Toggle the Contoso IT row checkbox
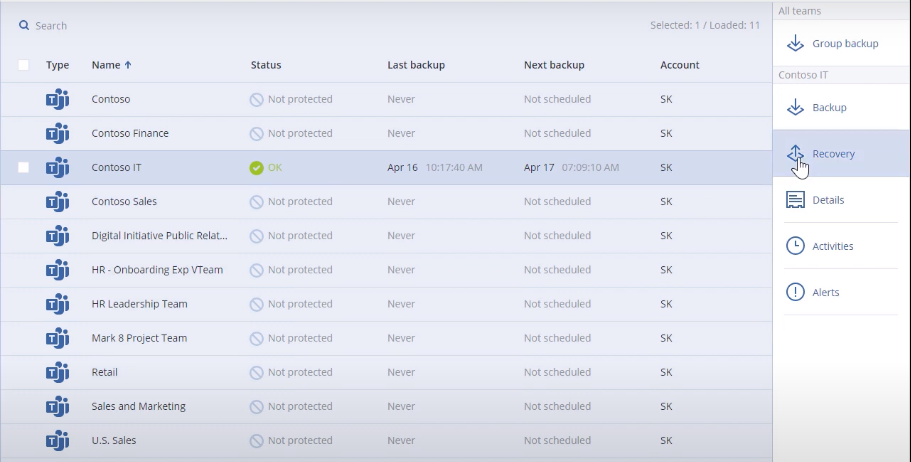Viewport: 911px width, 462px height. (x=23, y=167)
